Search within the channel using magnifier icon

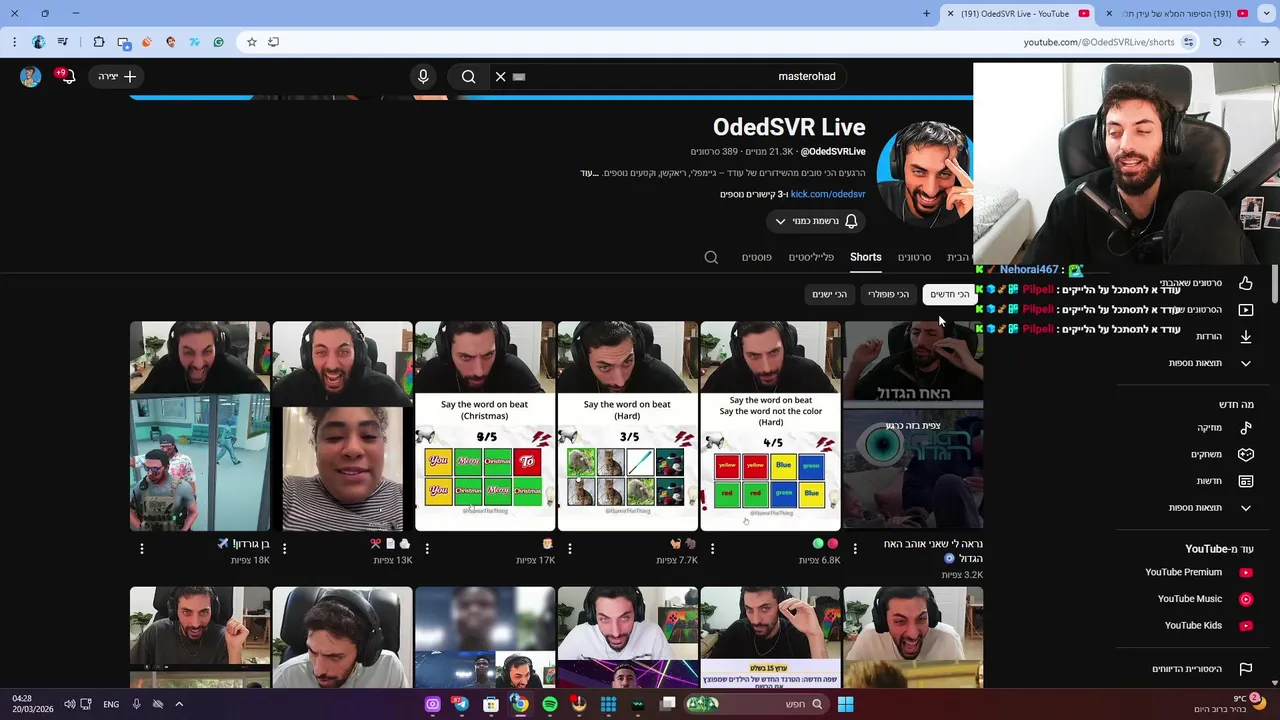tap(711, 257)
